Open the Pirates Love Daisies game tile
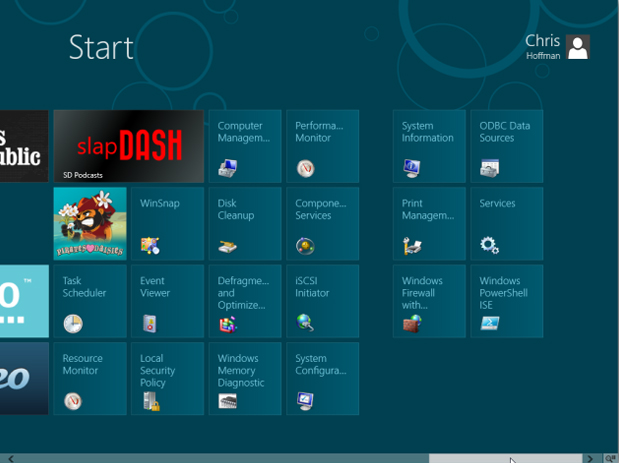Viewport: 619px width, 463px height. (90, 223)
